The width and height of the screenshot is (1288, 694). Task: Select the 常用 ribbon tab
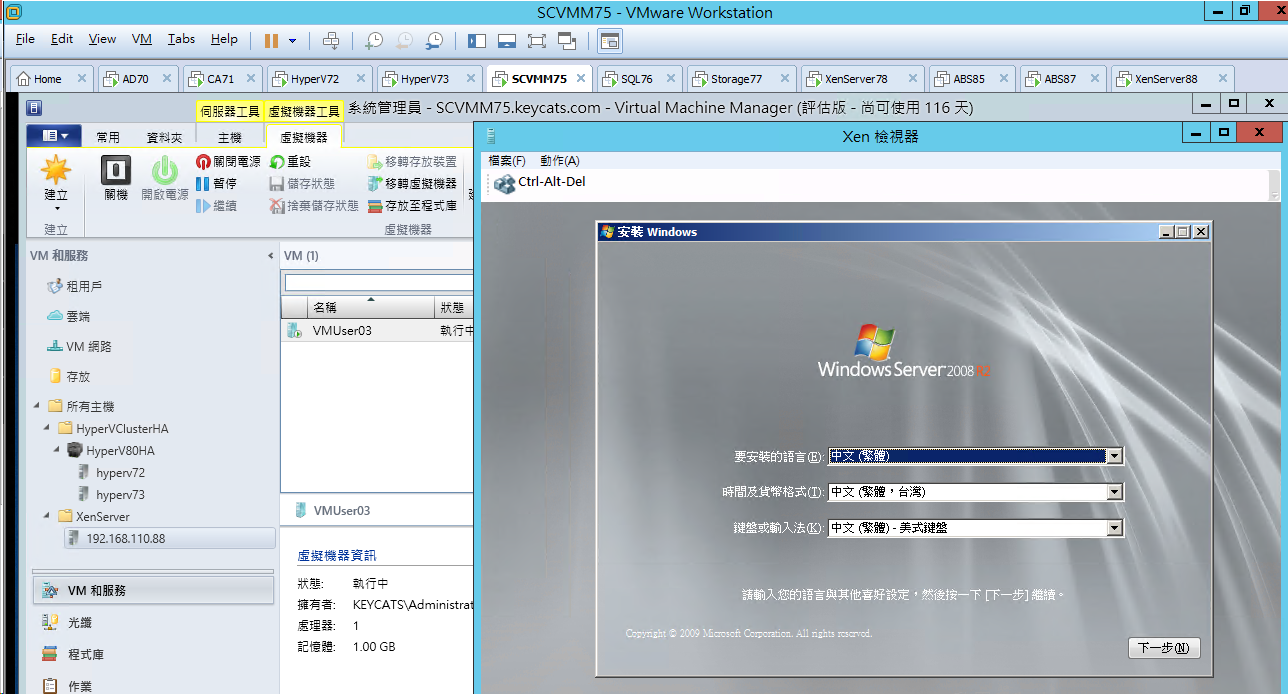(x=108, y=137)
